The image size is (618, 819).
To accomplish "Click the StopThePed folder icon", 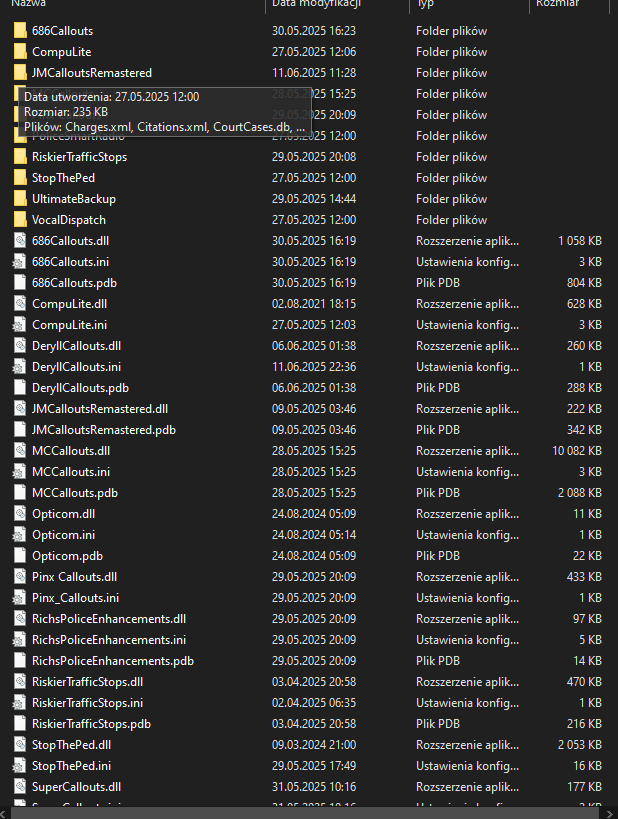I will 20,178.
